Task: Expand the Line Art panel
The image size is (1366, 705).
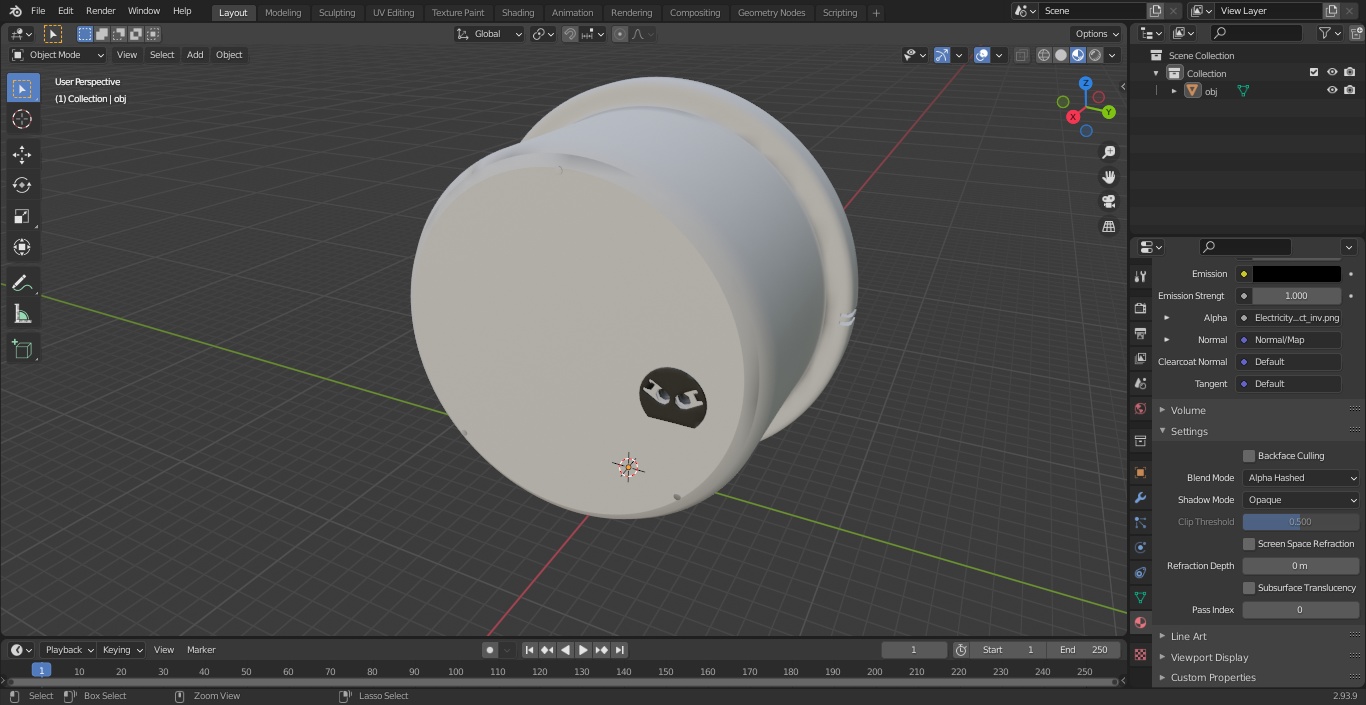Action: 1189,636
